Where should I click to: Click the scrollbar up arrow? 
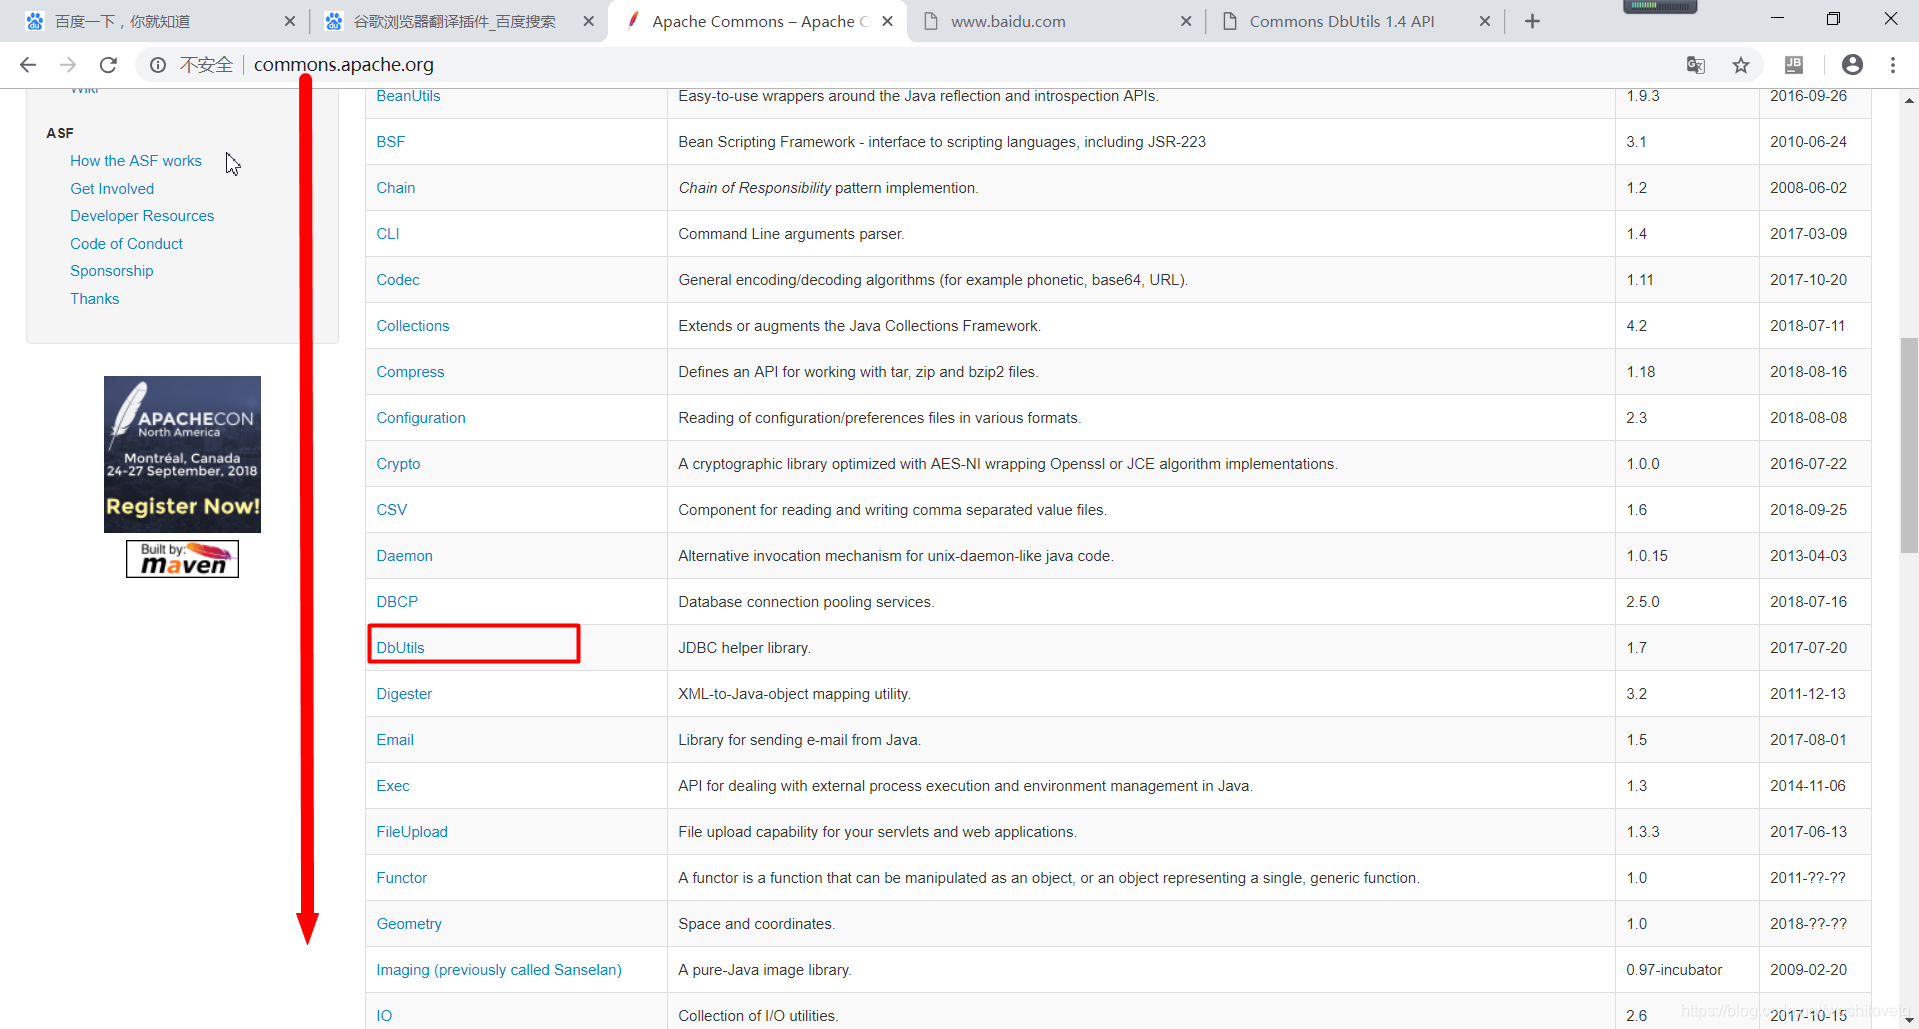1909,100
